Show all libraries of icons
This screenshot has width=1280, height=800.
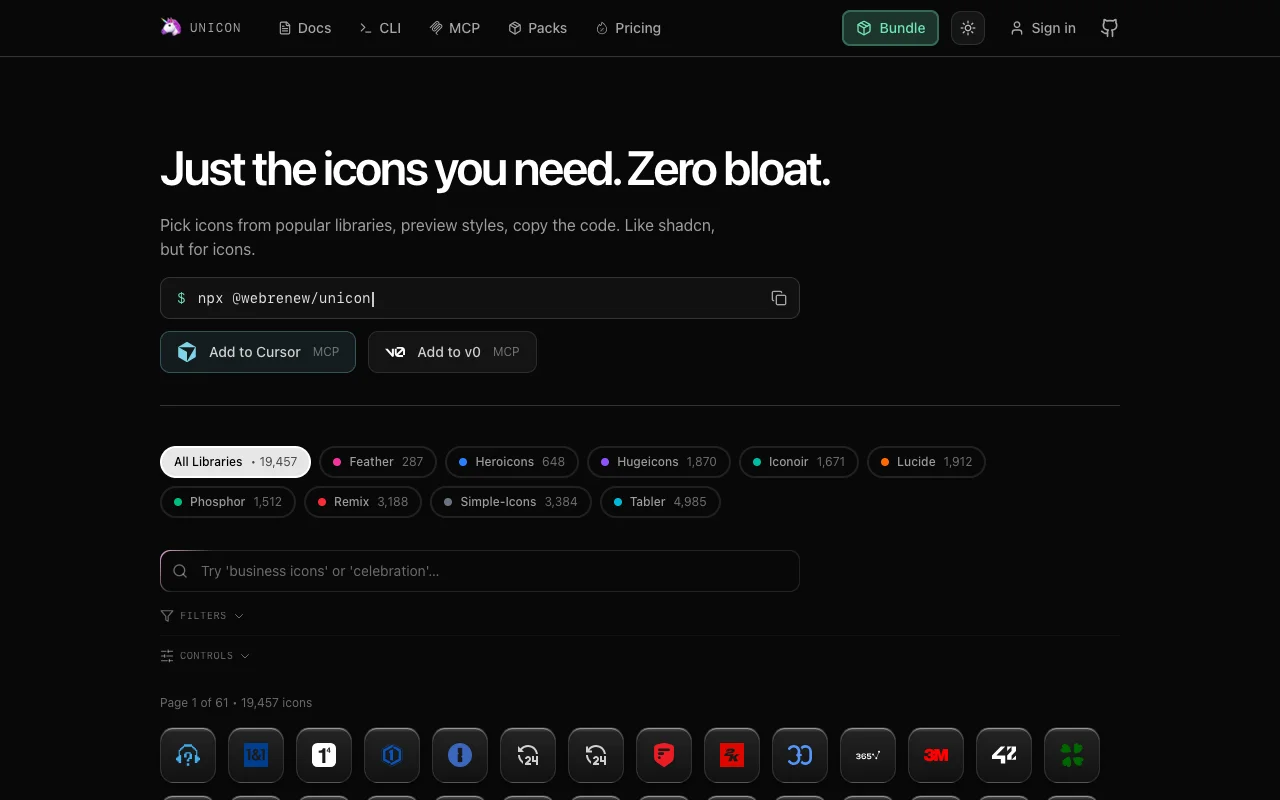point(235,461)
